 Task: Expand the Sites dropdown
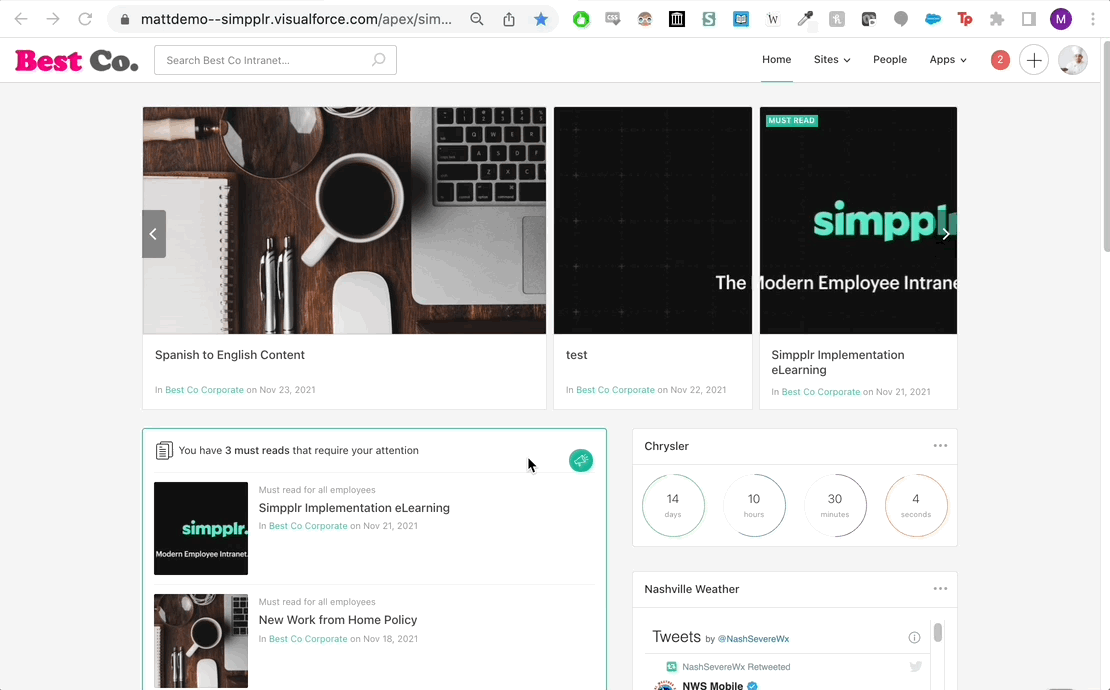tap(832, 59)
